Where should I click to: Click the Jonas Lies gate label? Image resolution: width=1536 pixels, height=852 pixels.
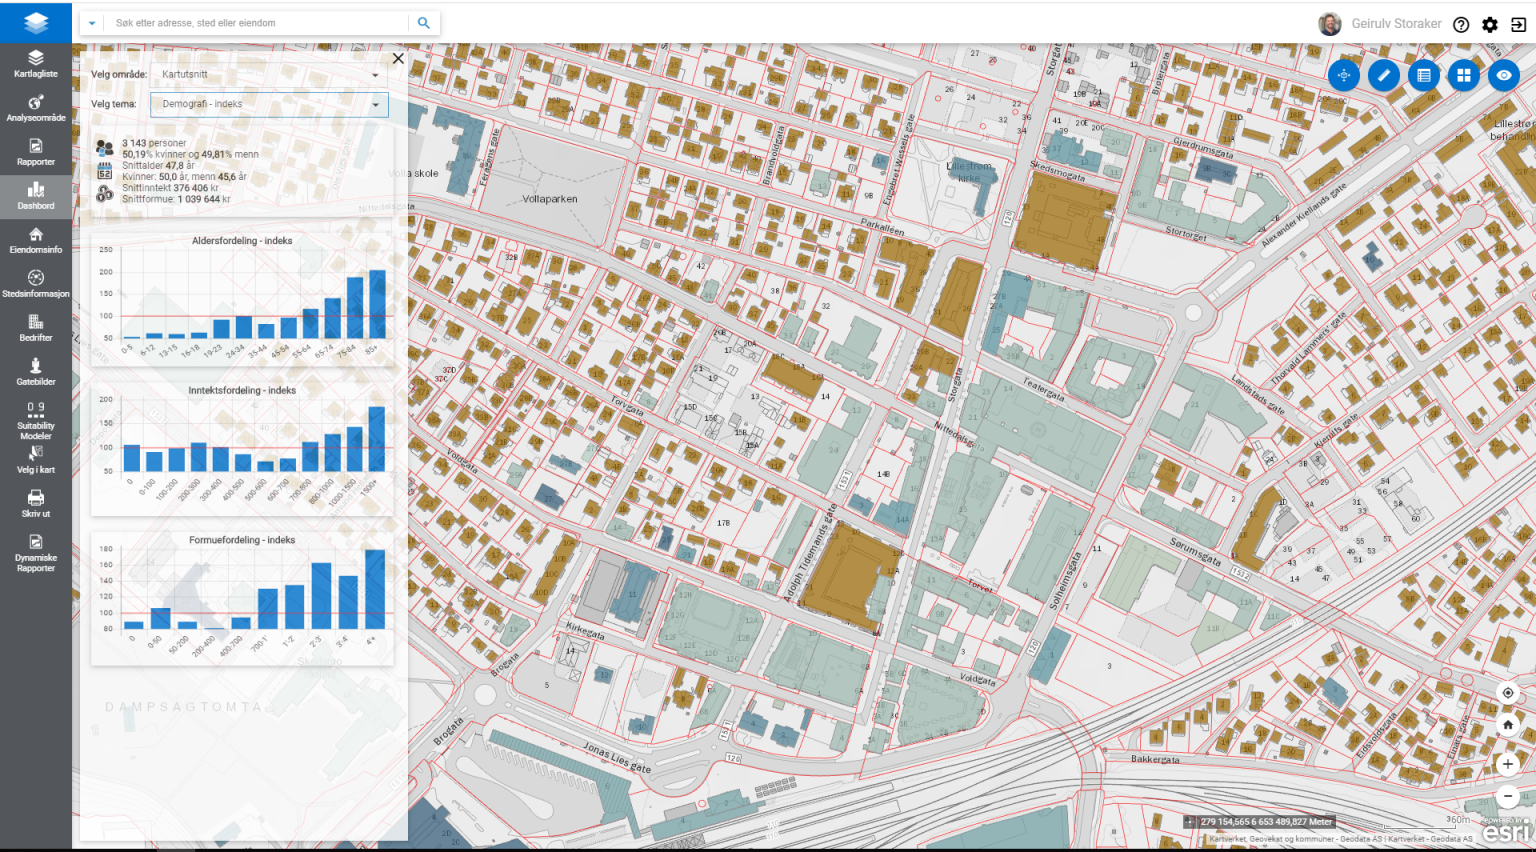point(617,757)
